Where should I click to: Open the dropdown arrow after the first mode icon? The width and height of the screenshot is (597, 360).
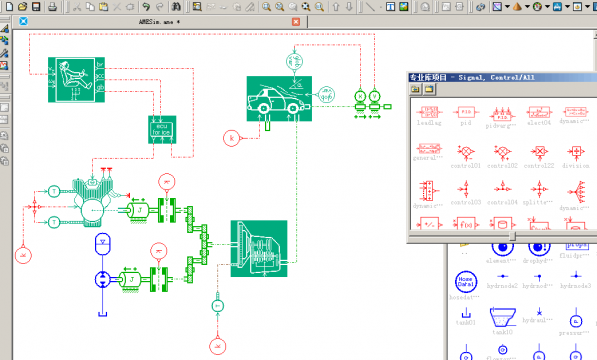tap(508, 6)
